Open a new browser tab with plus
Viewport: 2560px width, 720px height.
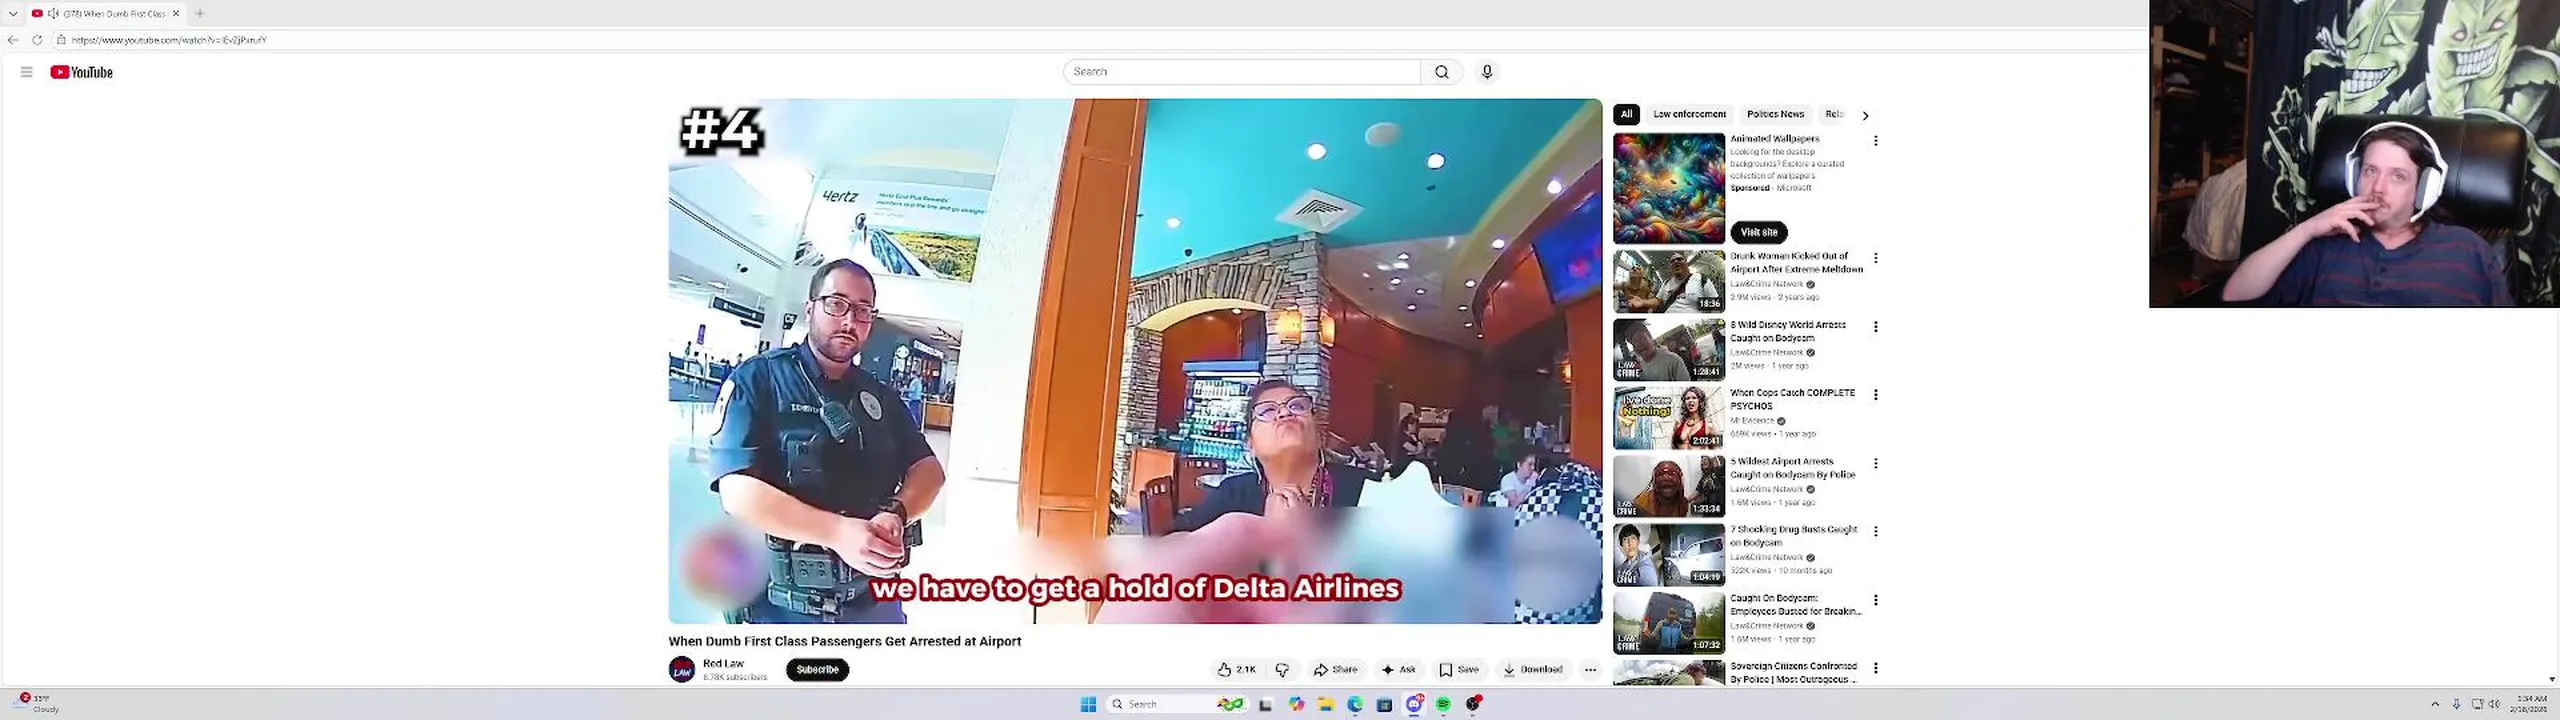pos(199,13)
